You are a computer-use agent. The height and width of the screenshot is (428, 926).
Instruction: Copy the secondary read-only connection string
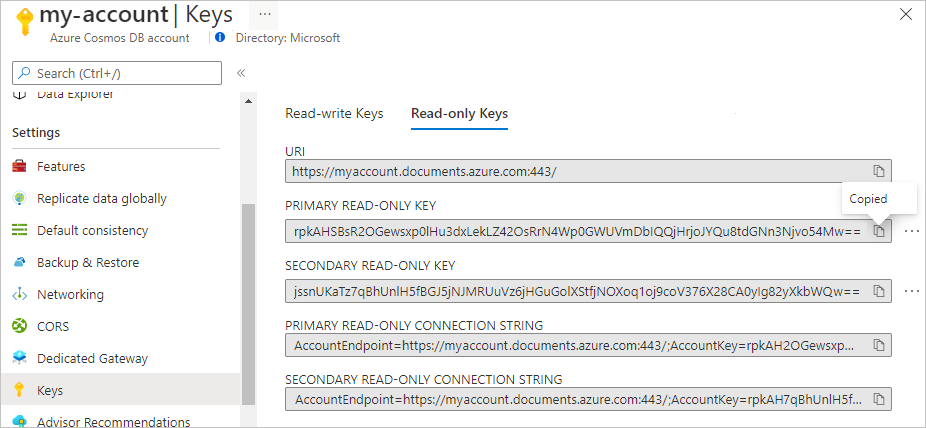pyautogui.click(x=879, y=399)
